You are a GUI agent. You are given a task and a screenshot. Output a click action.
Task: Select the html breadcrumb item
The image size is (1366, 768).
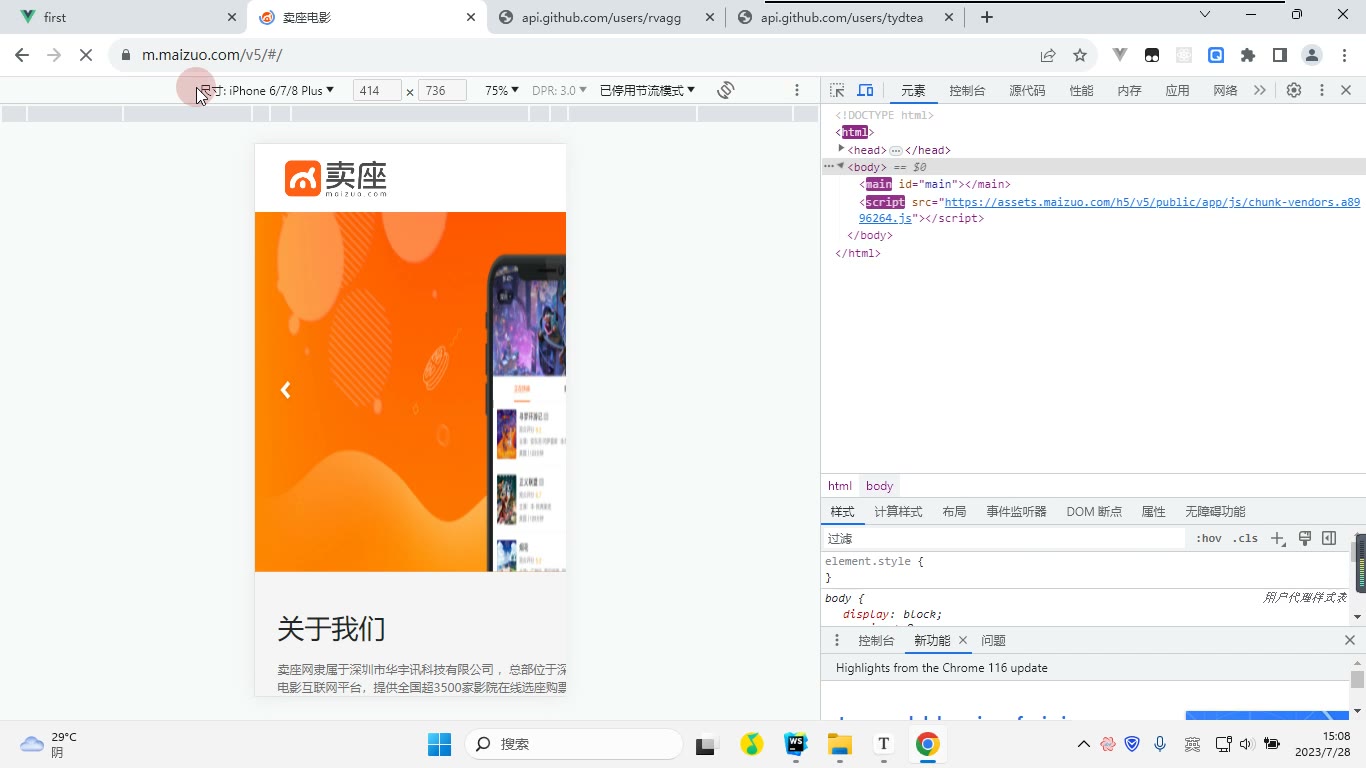[840, 486]
